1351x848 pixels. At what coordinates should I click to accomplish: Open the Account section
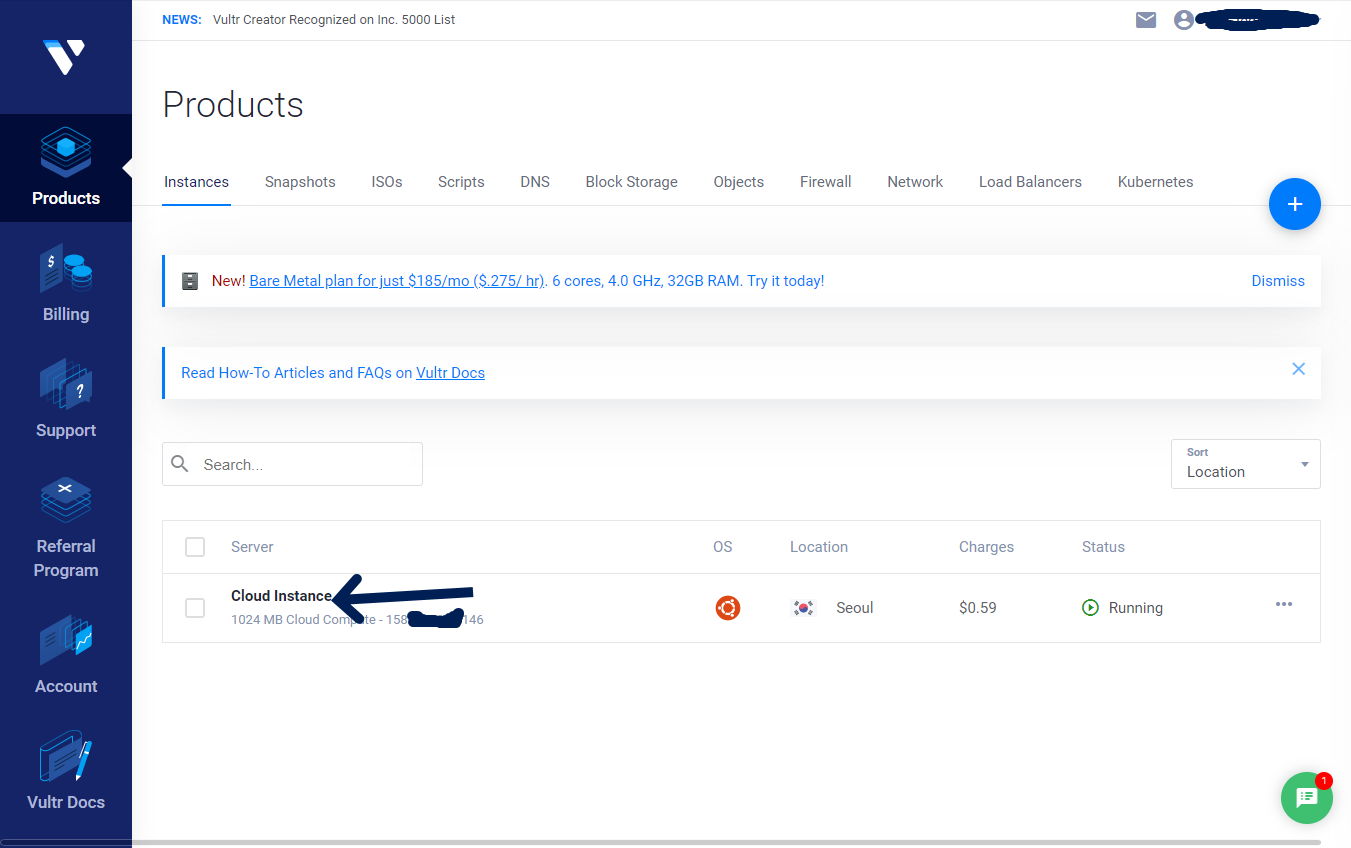pos(66,656)
